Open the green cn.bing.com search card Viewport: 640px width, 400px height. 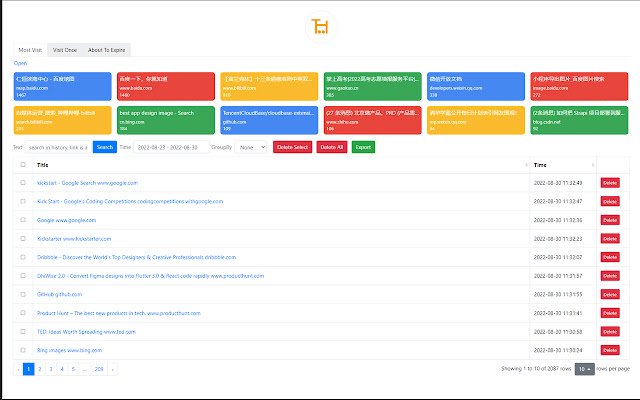coord(166,120)
